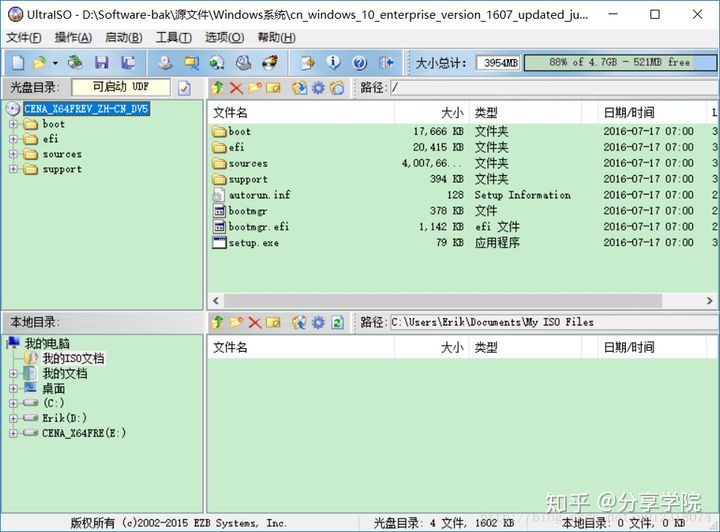720x532 pixels.
Task: Click the Extract icon in disc pane
Action: click(299, 87)
